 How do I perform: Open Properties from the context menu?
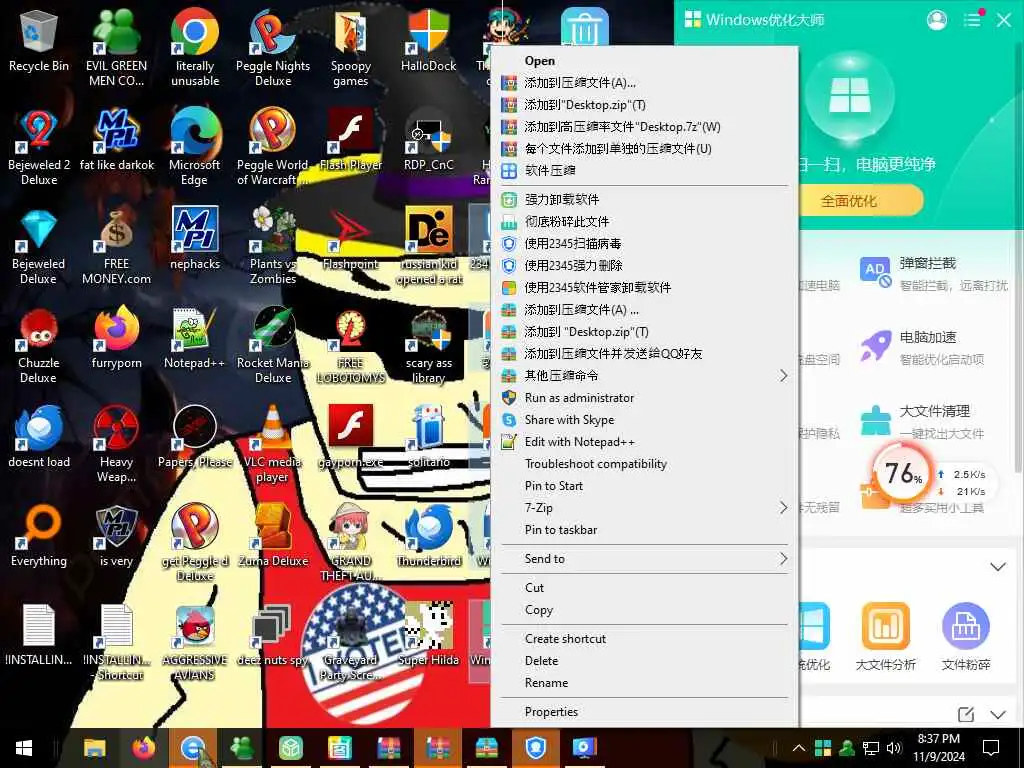click(645, 712)
